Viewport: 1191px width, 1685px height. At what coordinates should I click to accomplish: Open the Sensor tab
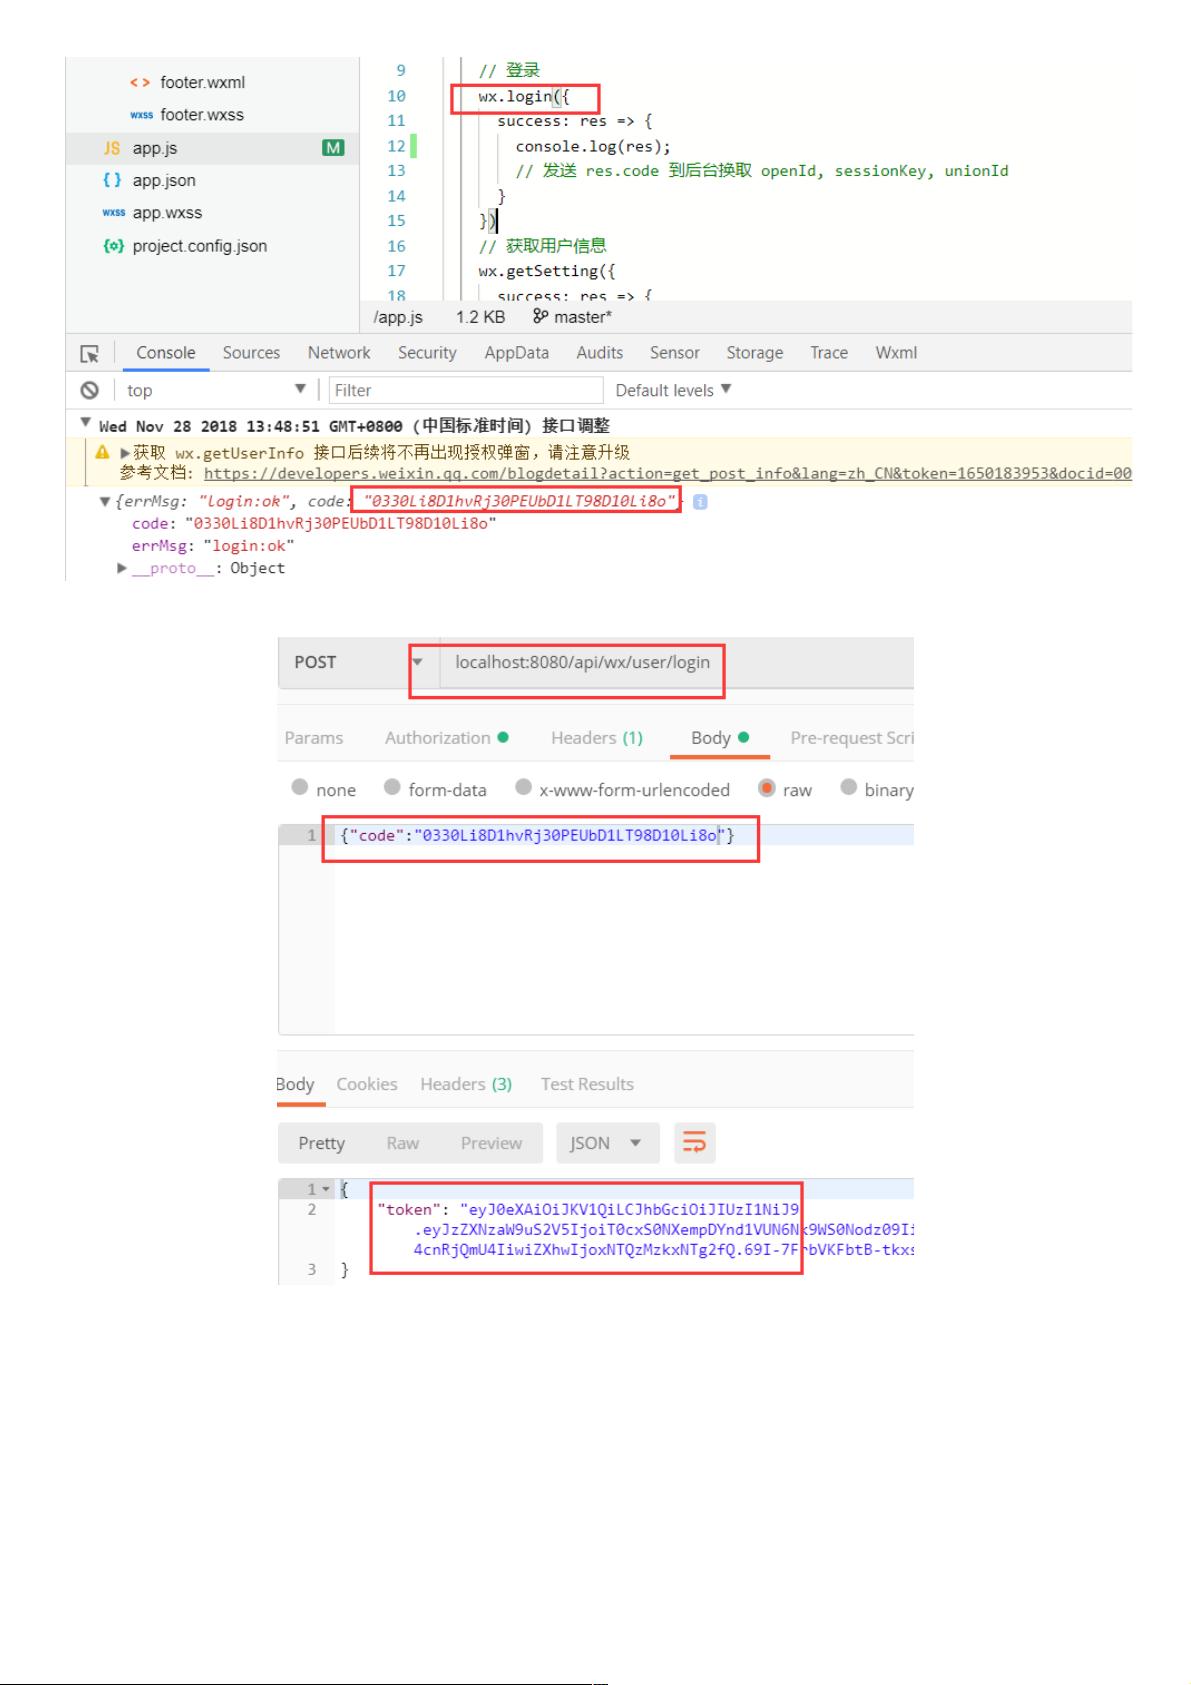point(675,353)
